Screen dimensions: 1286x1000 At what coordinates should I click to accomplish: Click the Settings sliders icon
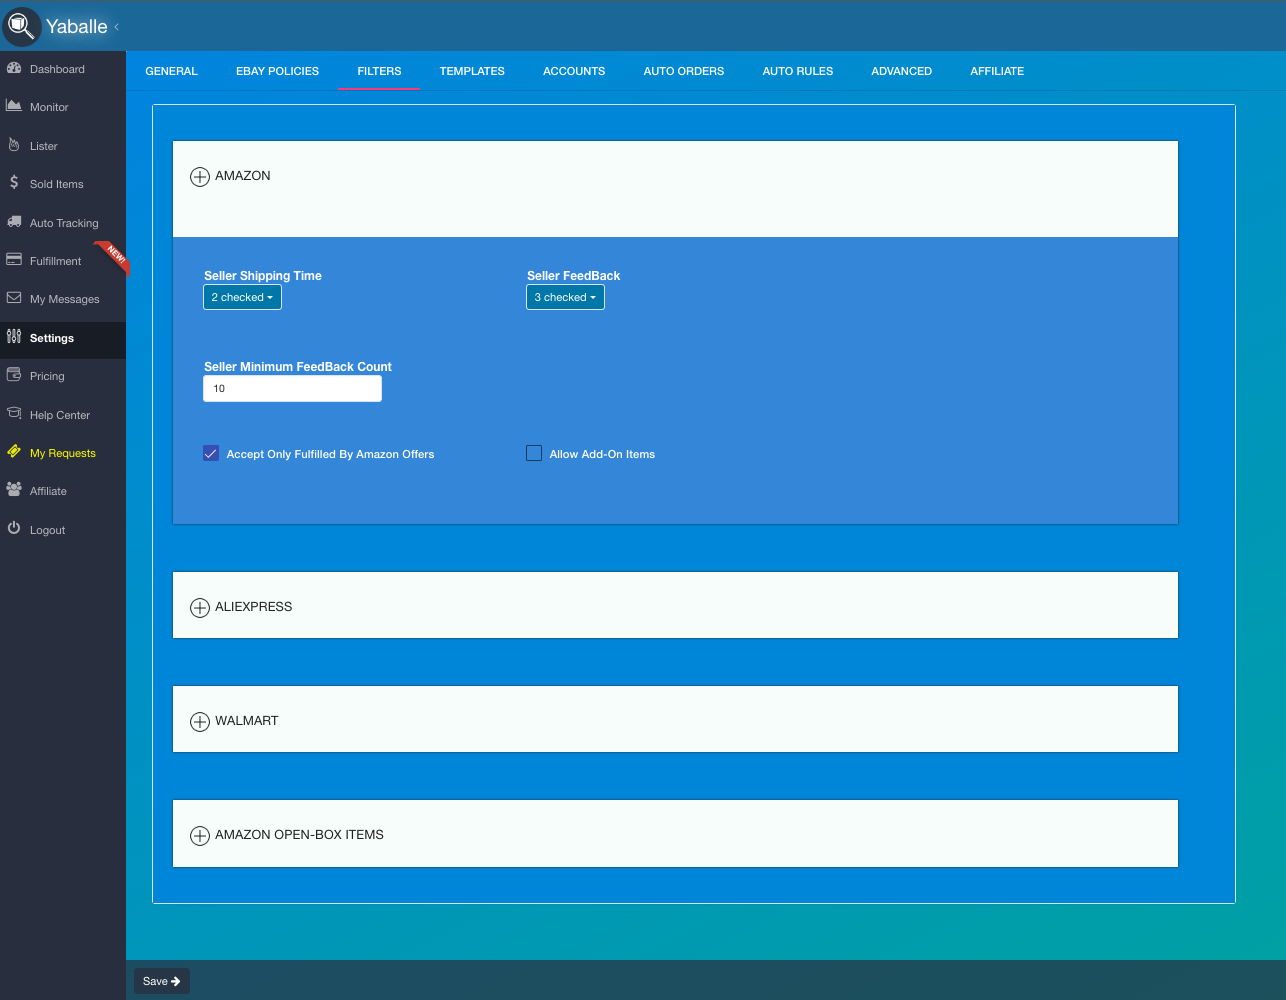(x=14, y=337)
